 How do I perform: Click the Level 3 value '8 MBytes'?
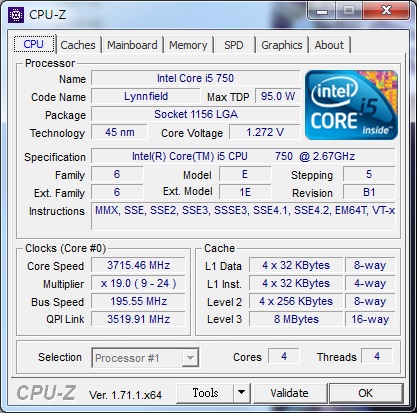(296, 319)
